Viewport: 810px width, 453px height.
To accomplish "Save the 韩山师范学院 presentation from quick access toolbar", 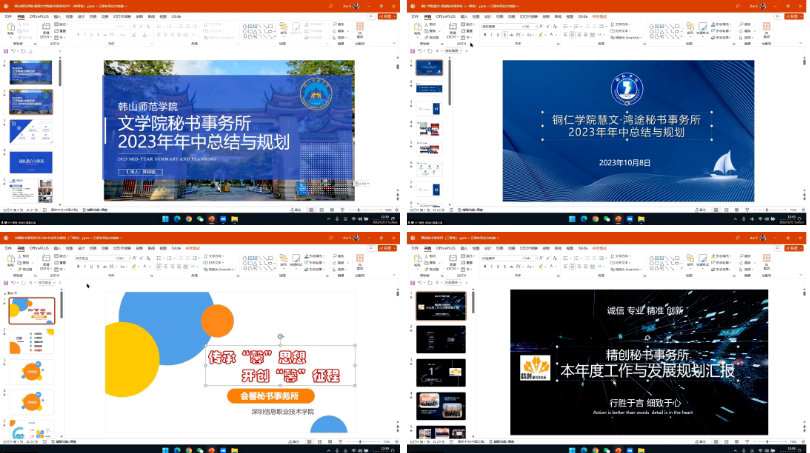I will coord(6,51).
